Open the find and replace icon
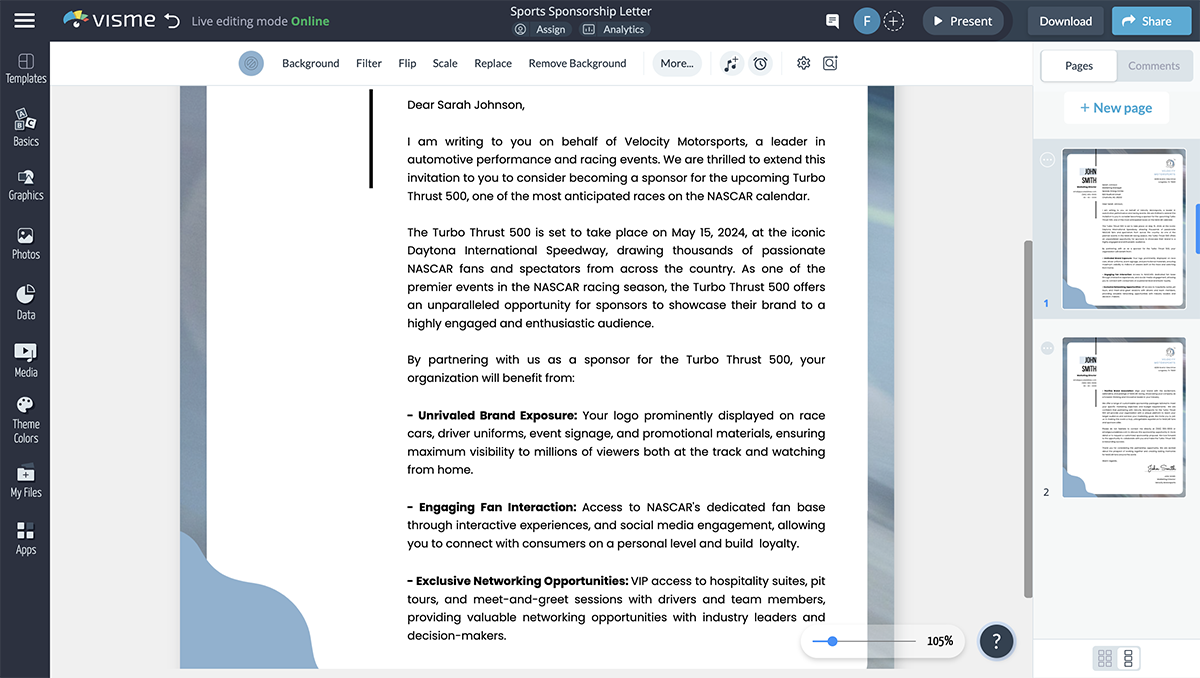This screenshot has width=1200, height=678. click(830, 63)
